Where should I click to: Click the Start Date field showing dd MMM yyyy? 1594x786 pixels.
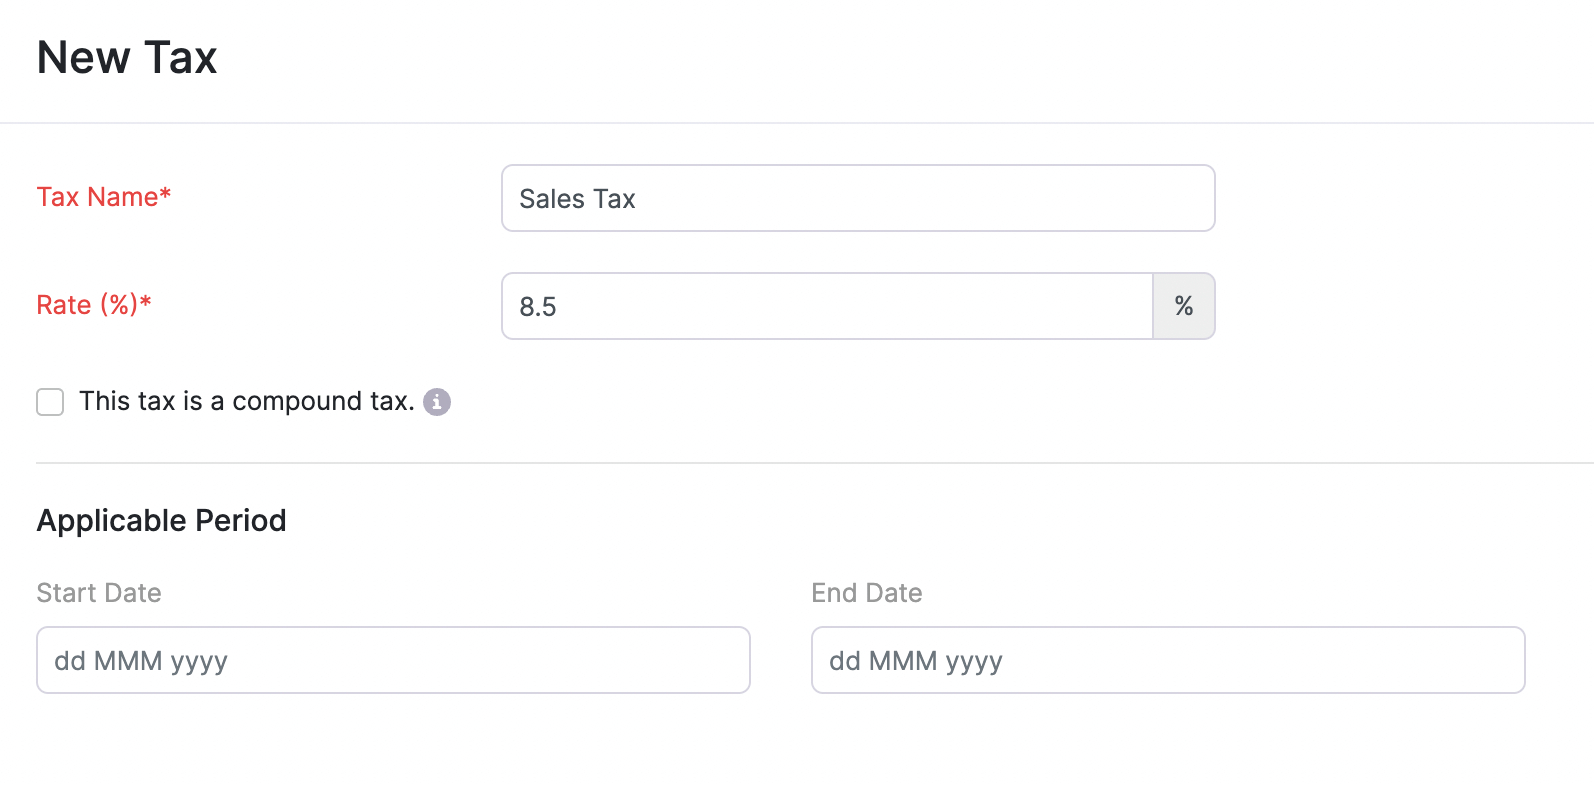(x=393, y=660)
